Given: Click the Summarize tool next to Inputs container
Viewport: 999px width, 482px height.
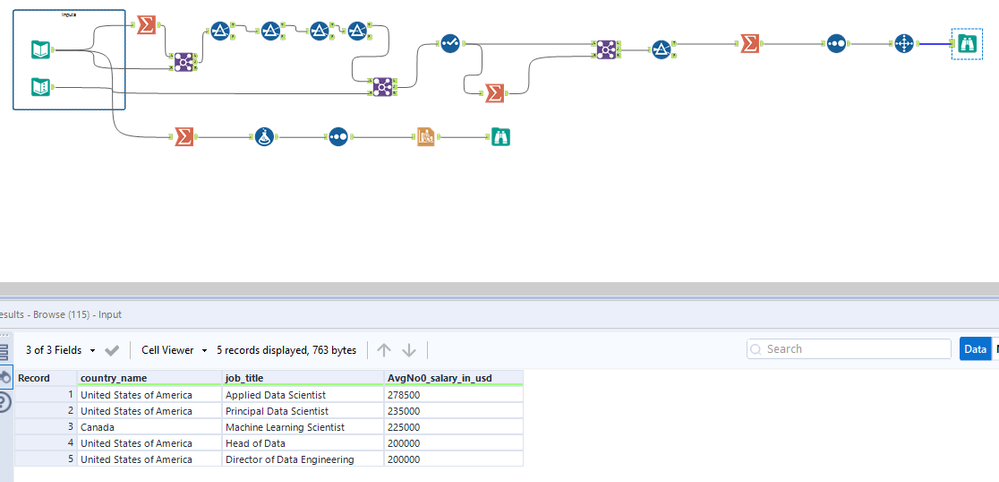Looking at the screenshot, I should (x=147, y=25).
